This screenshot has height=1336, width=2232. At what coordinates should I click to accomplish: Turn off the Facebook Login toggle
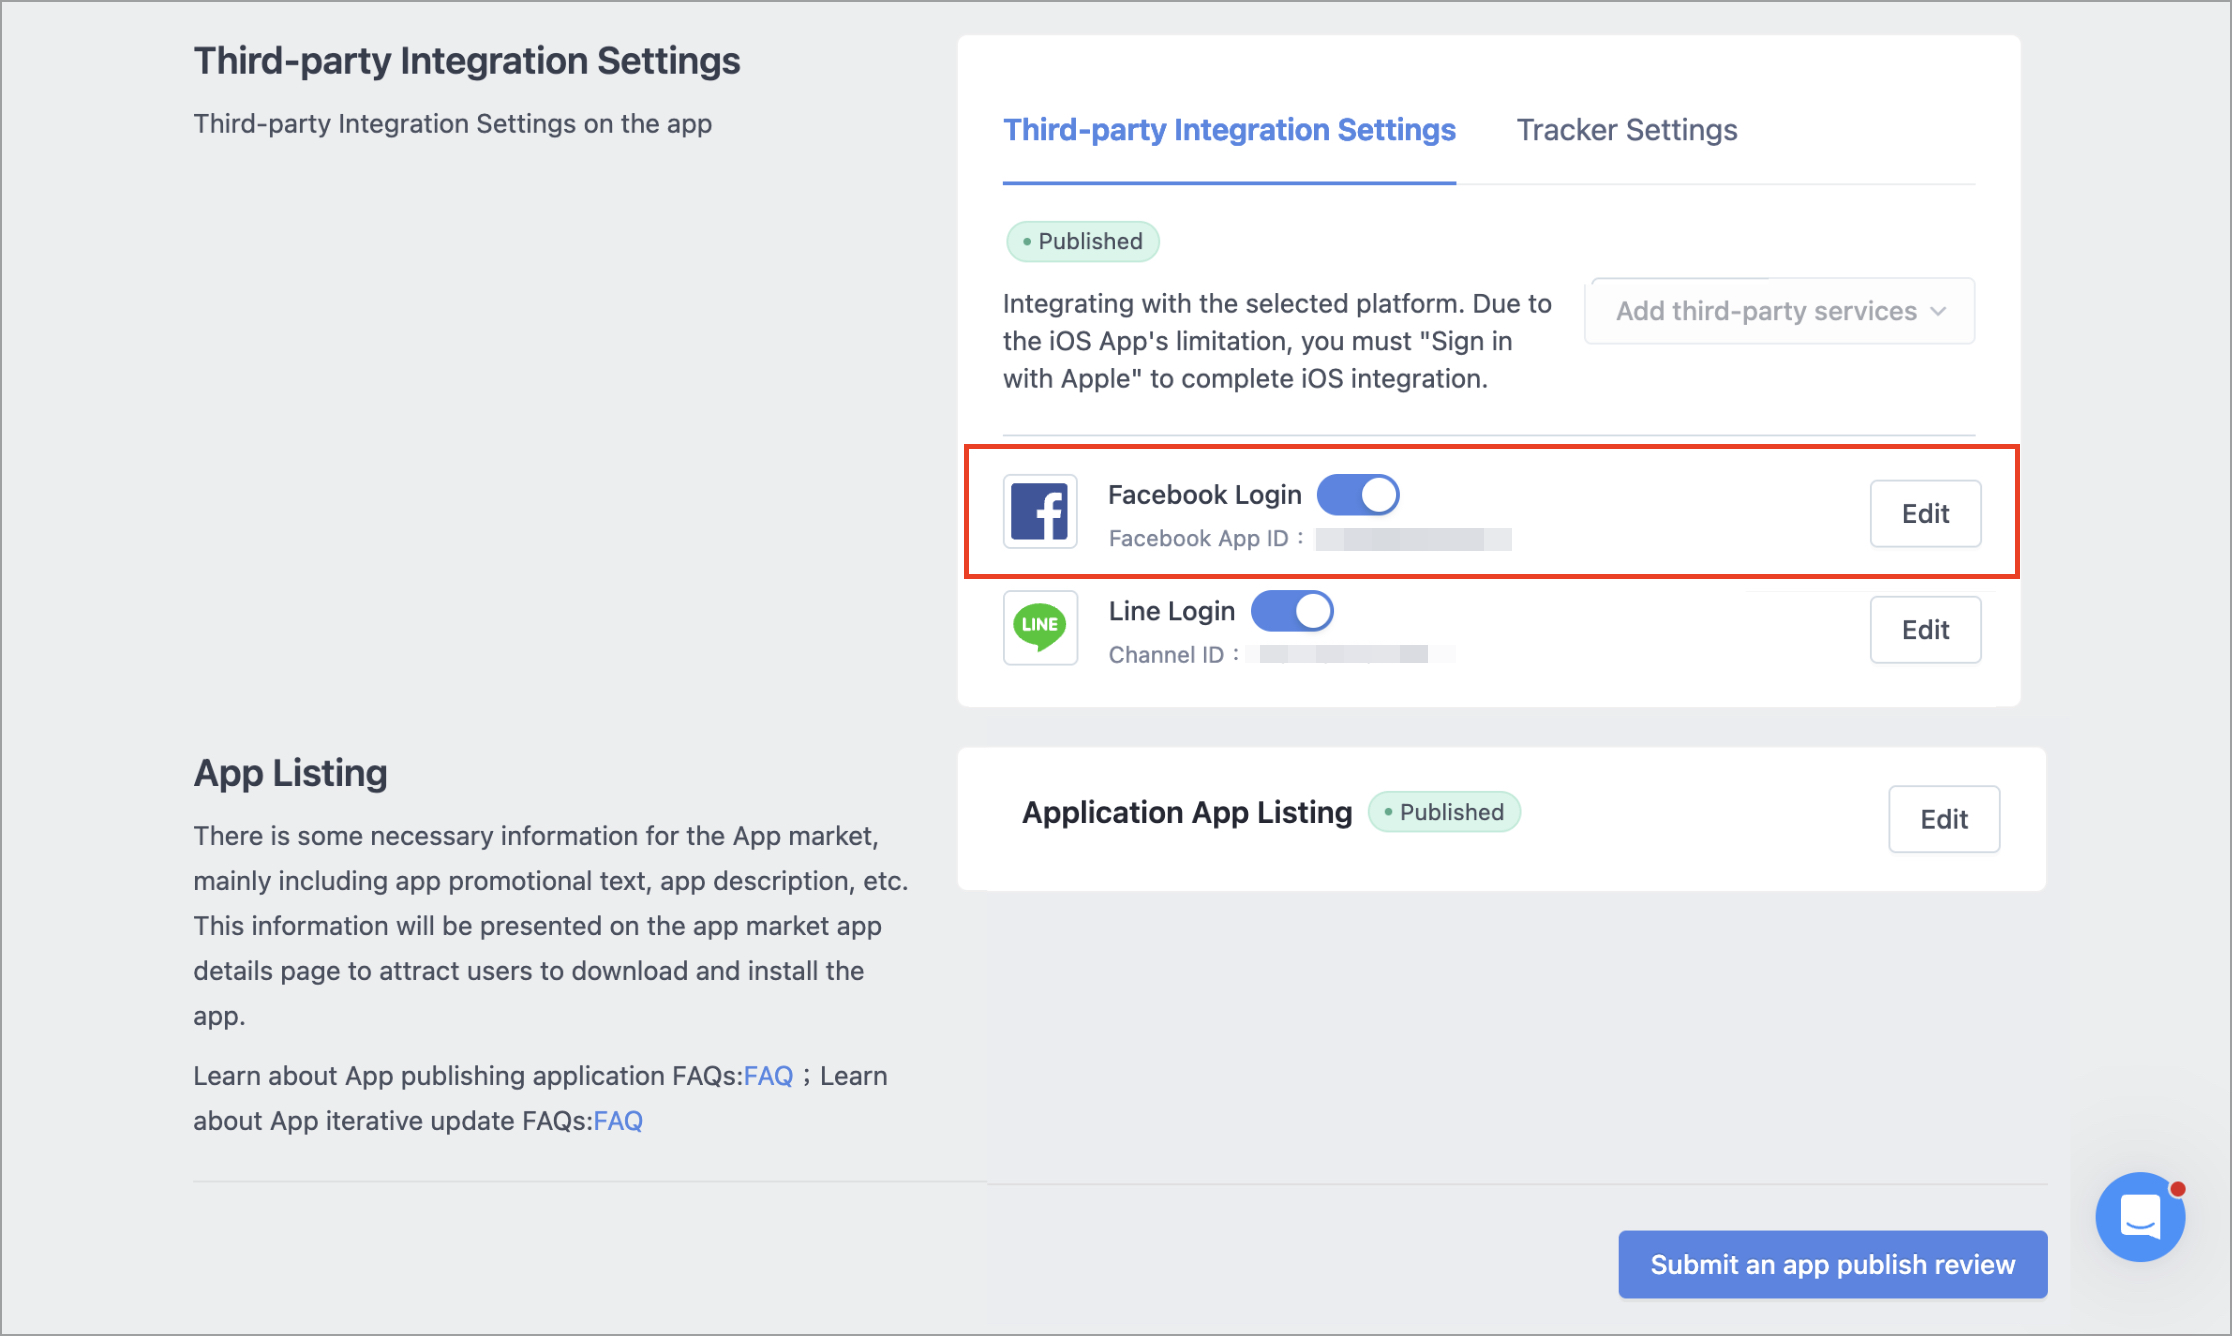pos(1358,495)
